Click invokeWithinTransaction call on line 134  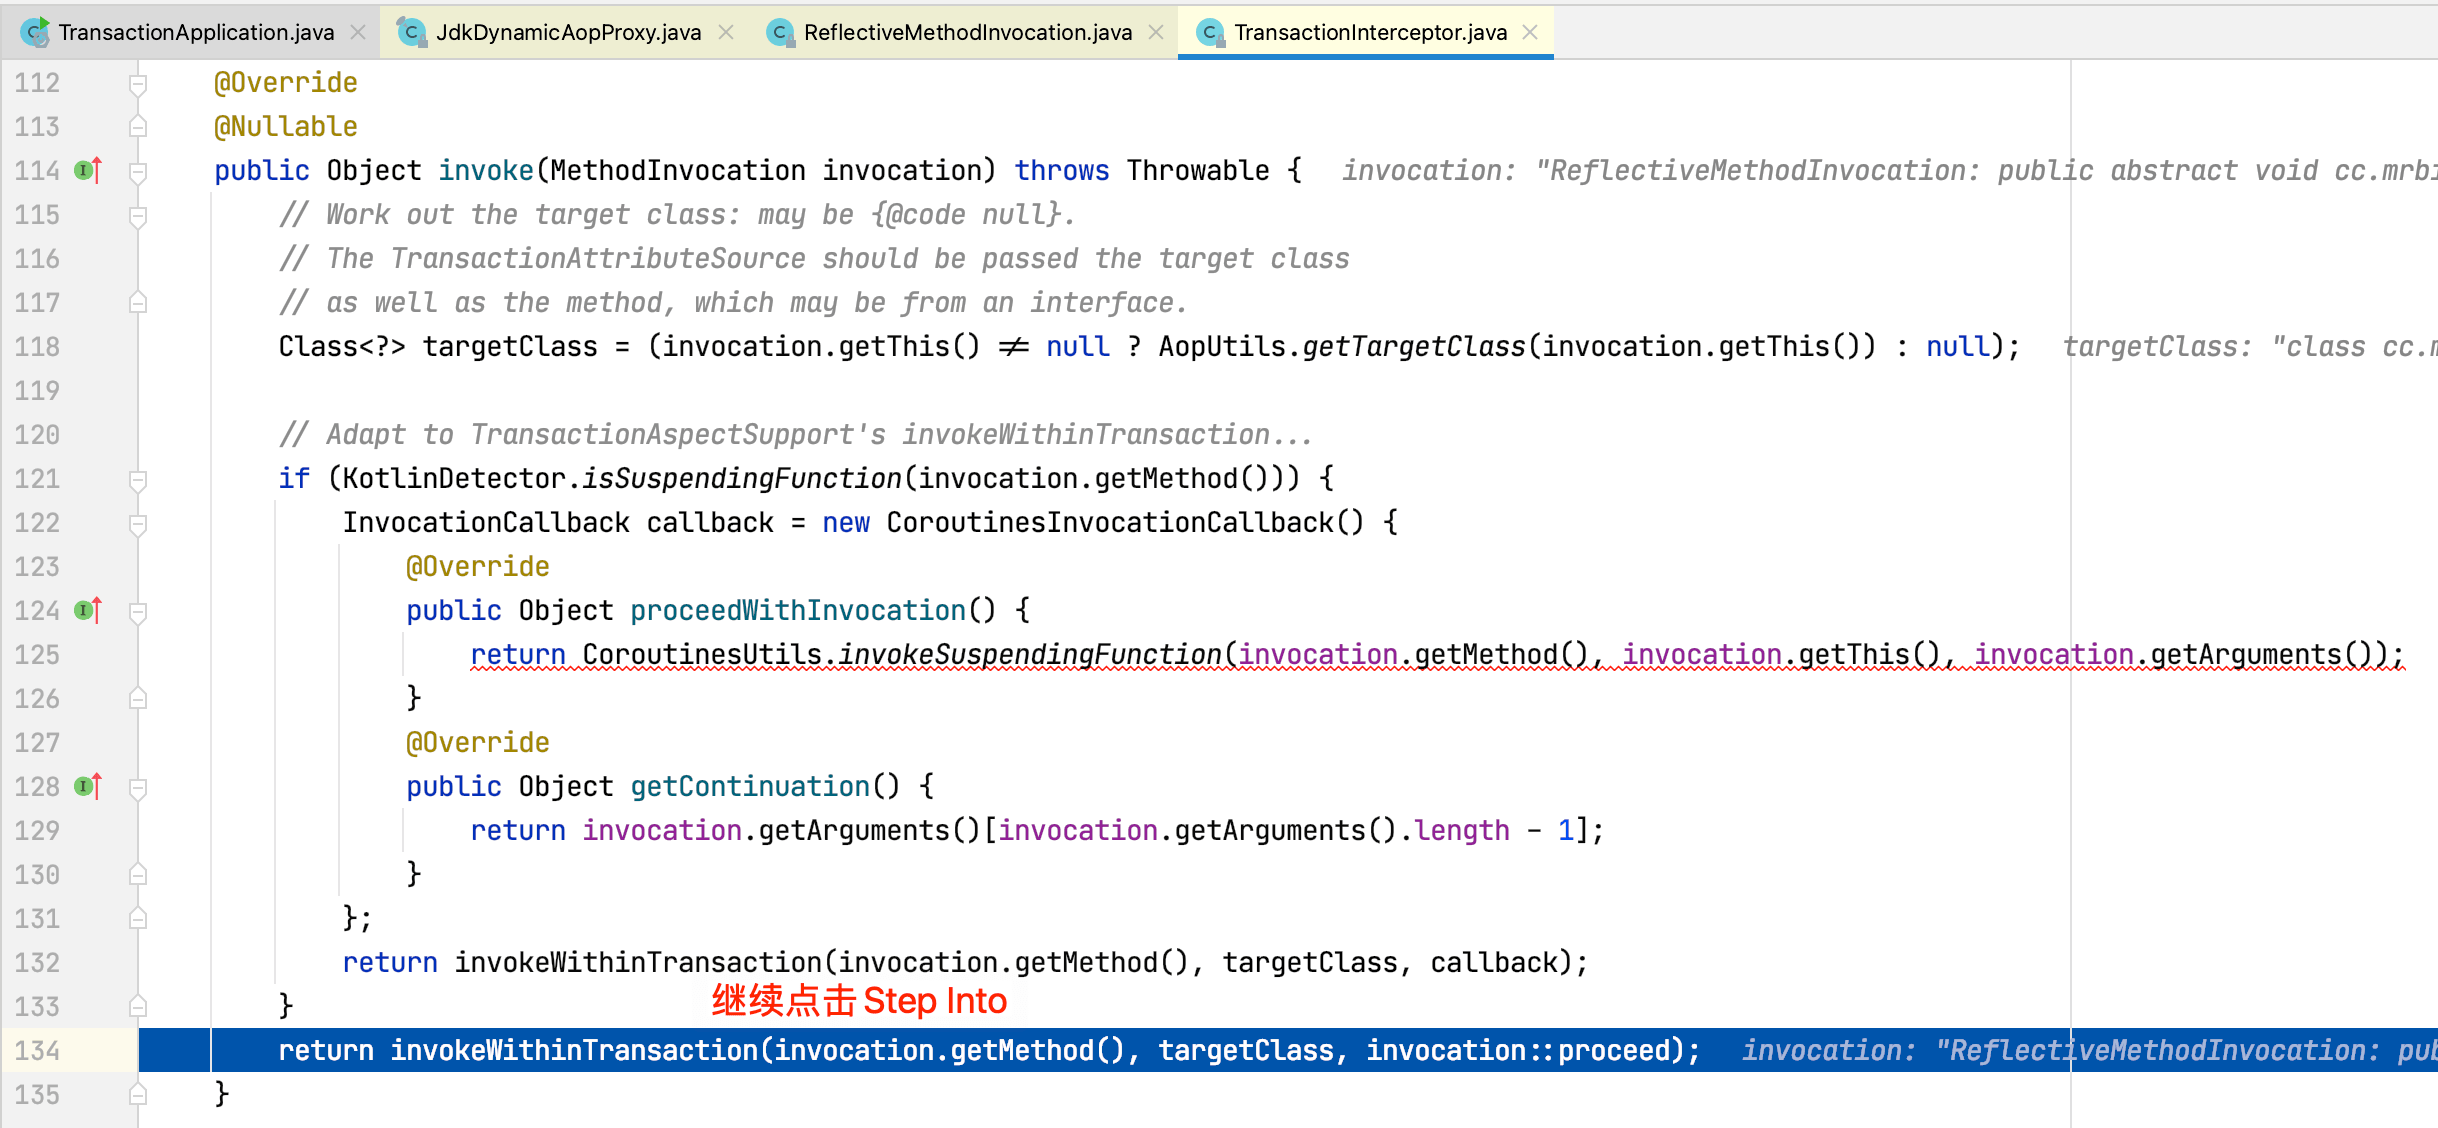pyautogui.click(x=574, y=1050)
